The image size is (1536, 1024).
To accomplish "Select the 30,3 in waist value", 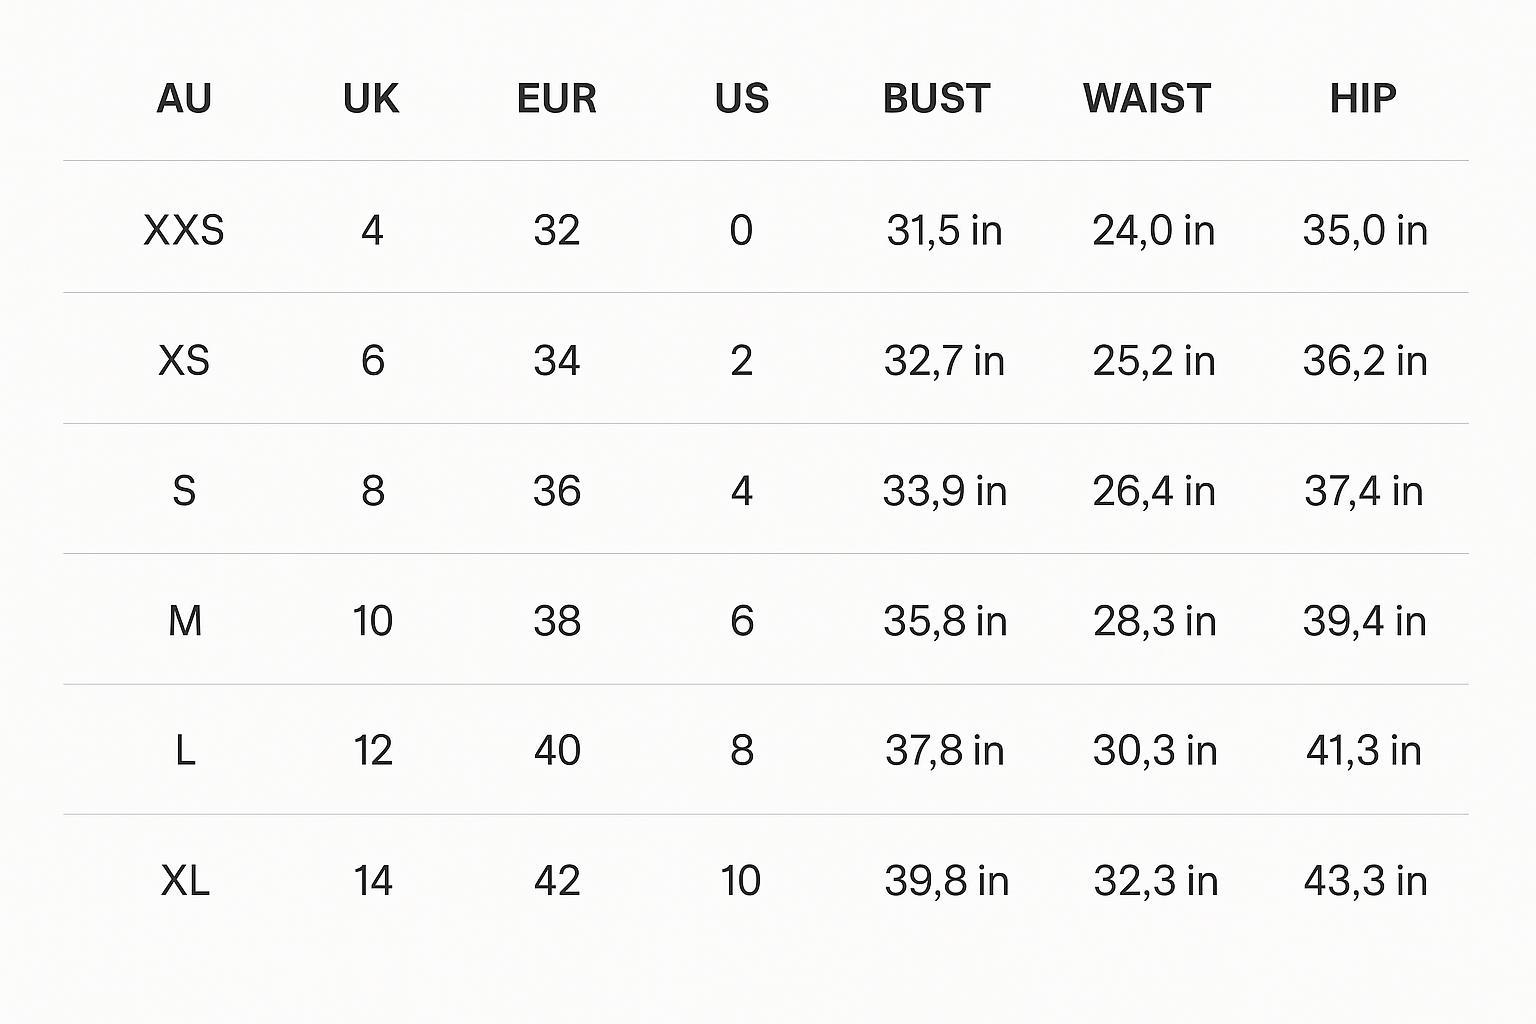I will [1154, 751].
